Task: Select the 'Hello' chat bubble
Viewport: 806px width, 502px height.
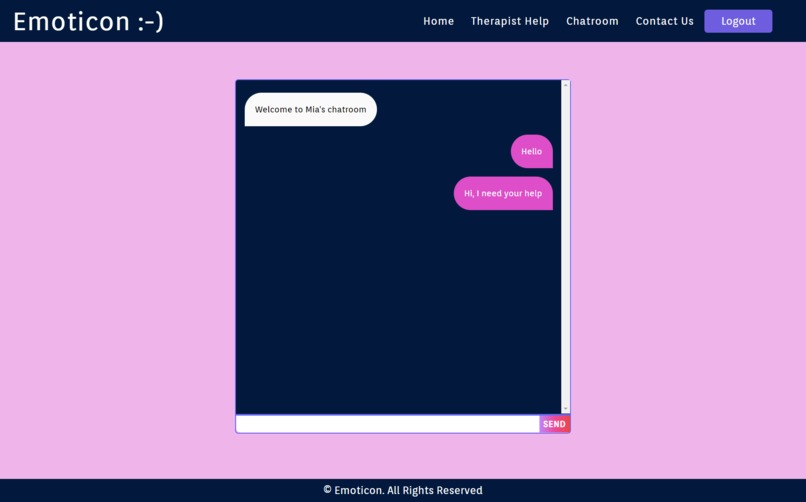Action: click(x=532, y=152)
